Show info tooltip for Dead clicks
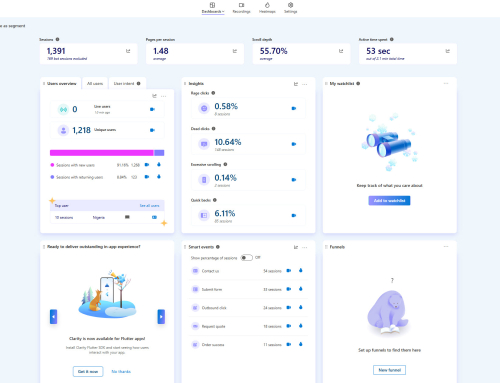 (x=213, y=129)
